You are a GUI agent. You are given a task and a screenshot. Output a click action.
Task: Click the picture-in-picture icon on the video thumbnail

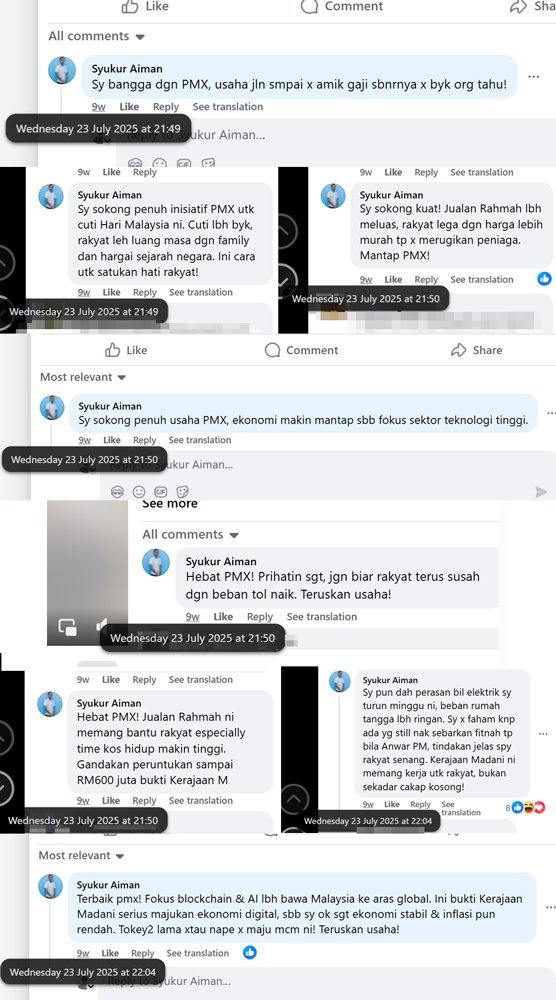[x=68, y=627]
